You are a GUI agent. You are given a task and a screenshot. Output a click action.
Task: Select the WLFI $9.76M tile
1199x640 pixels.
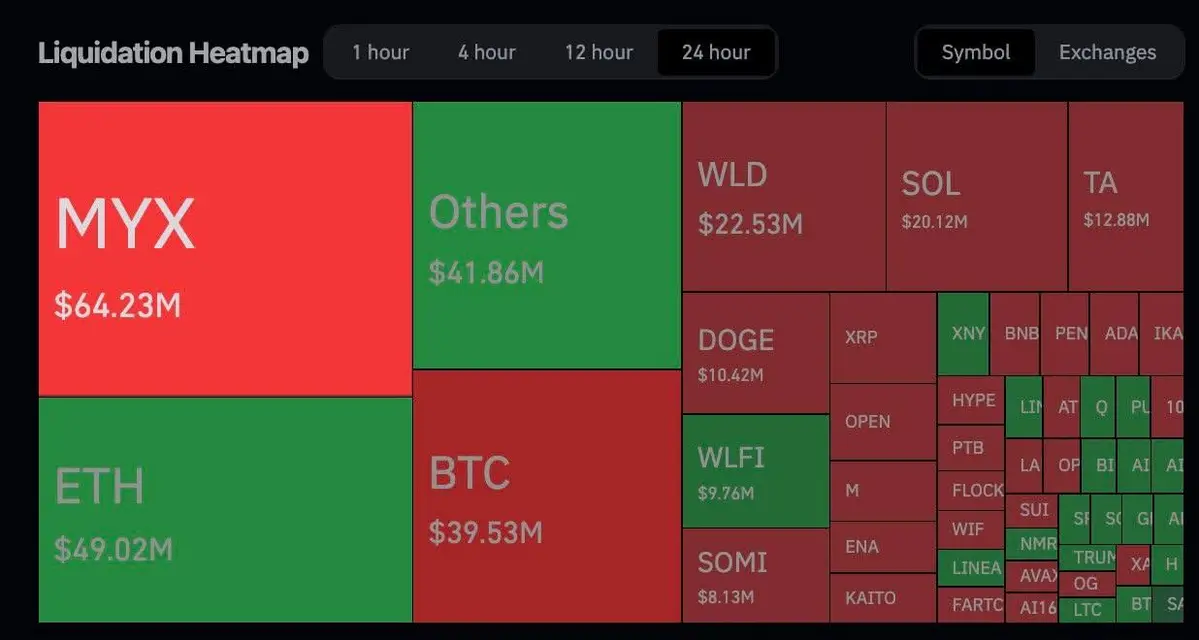(x=755, y=471)
